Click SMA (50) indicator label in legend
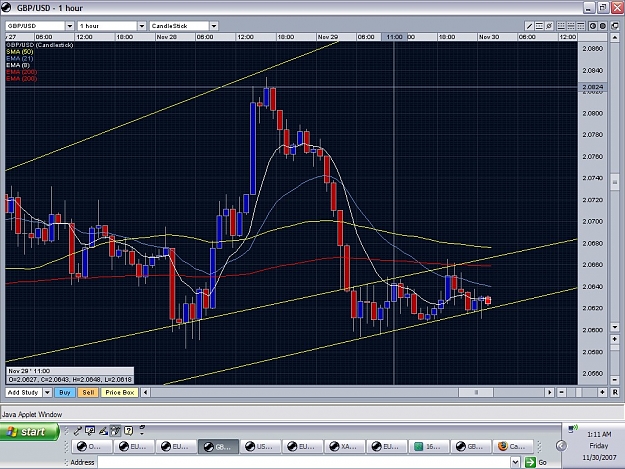 pos(20,52)
